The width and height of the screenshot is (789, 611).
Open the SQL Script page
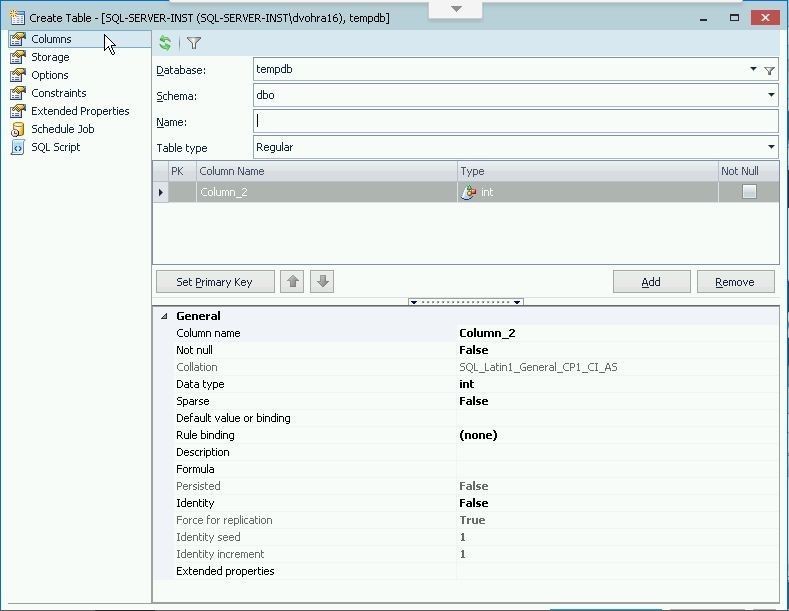coord(55,147)
